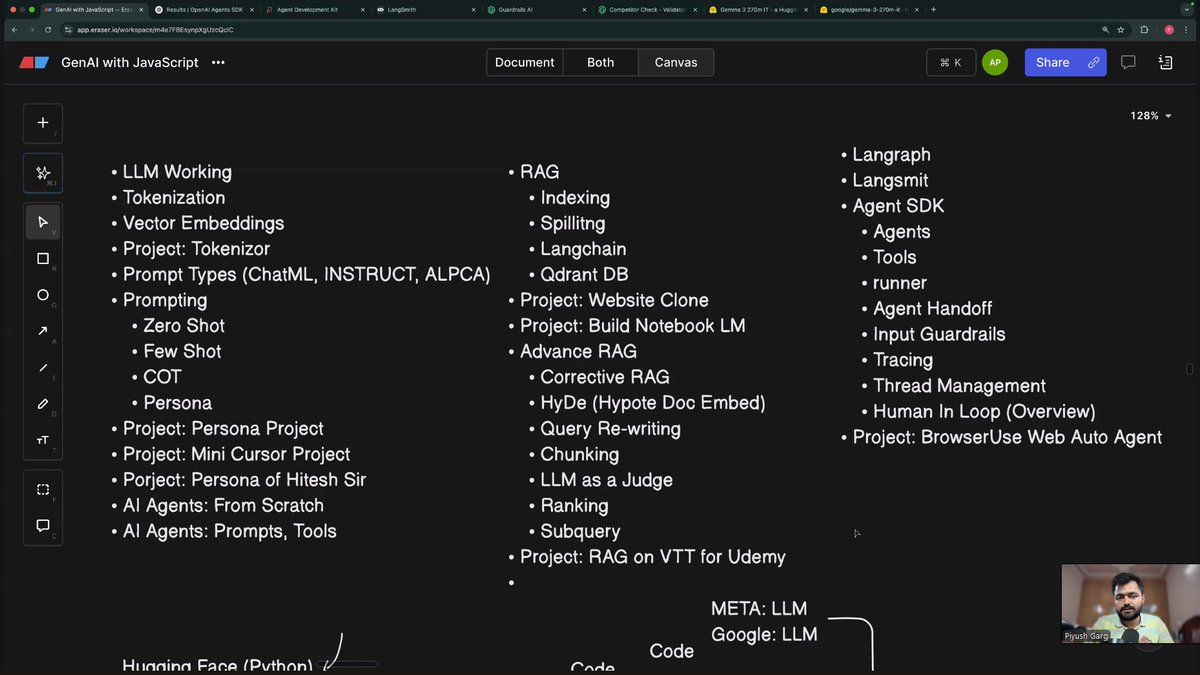Open the 128% zoom level dropdown

1151,116
